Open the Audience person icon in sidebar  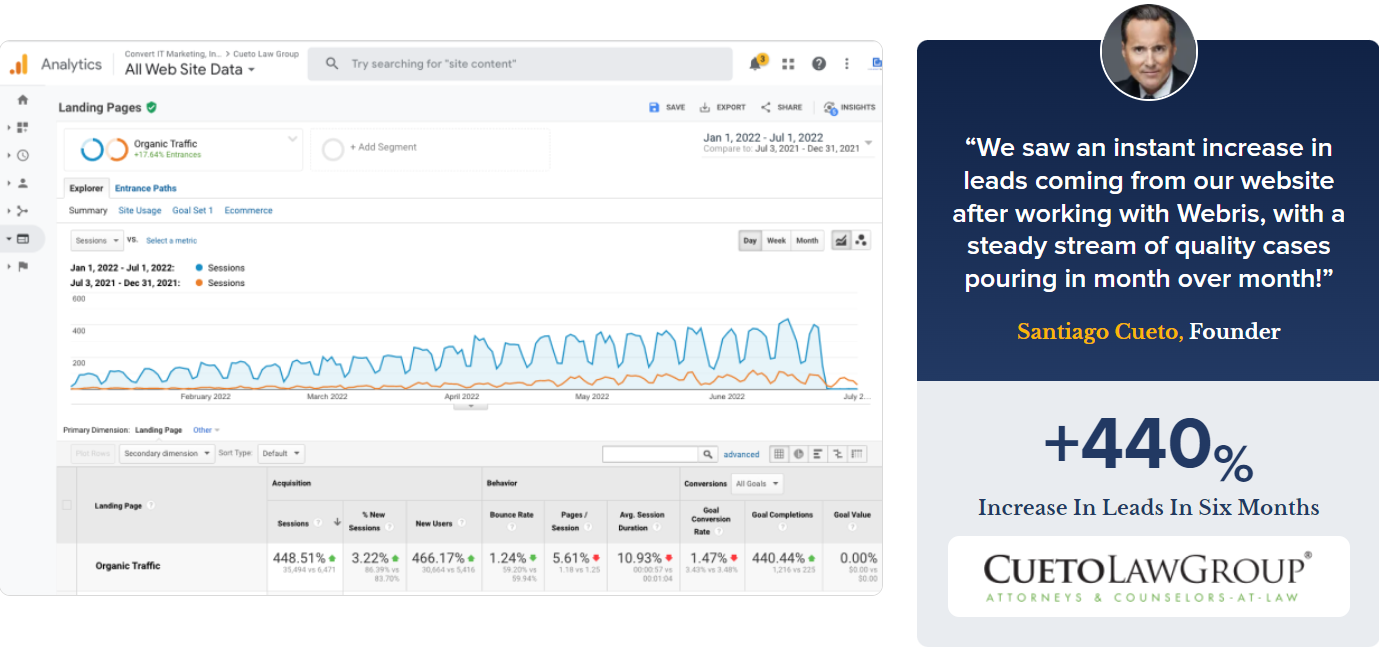point(23,183)
